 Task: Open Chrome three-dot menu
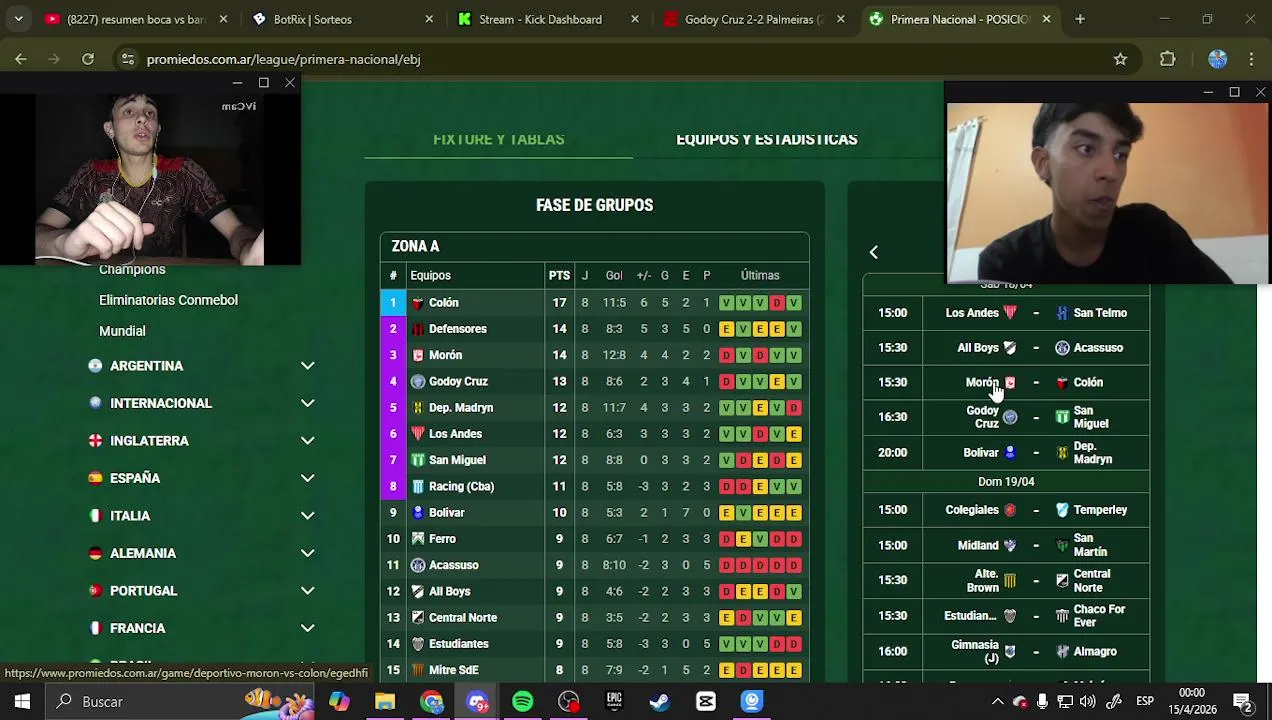(1251, 59)
